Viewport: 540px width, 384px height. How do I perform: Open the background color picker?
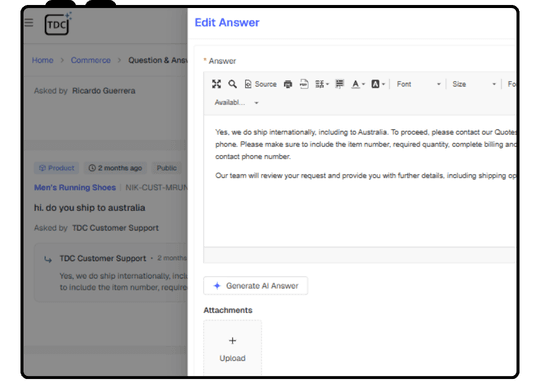pos(378,84)
